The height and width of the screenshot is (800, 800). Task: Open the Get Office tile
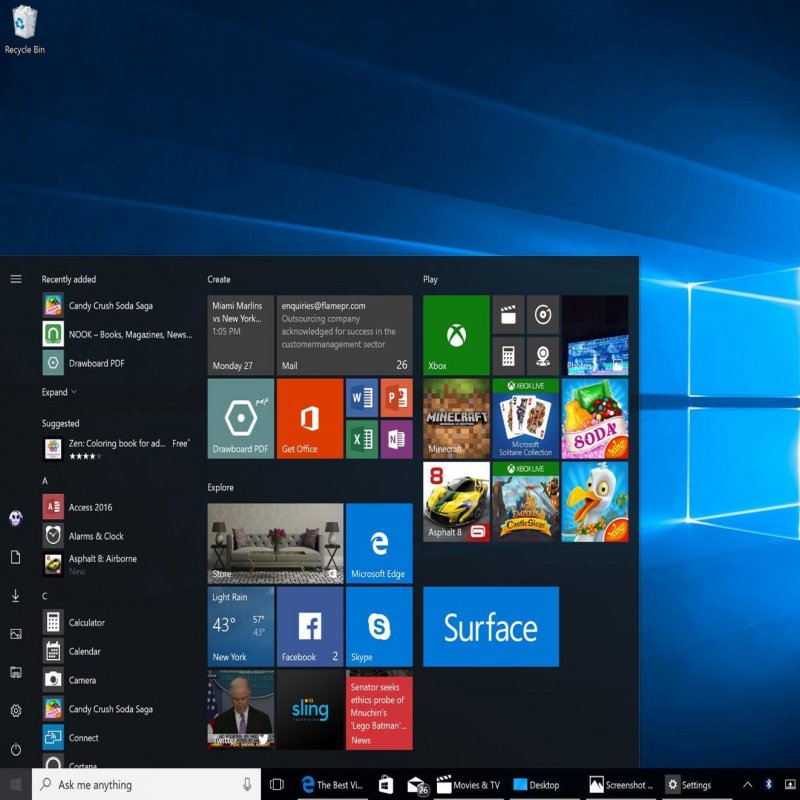[310, 418]
